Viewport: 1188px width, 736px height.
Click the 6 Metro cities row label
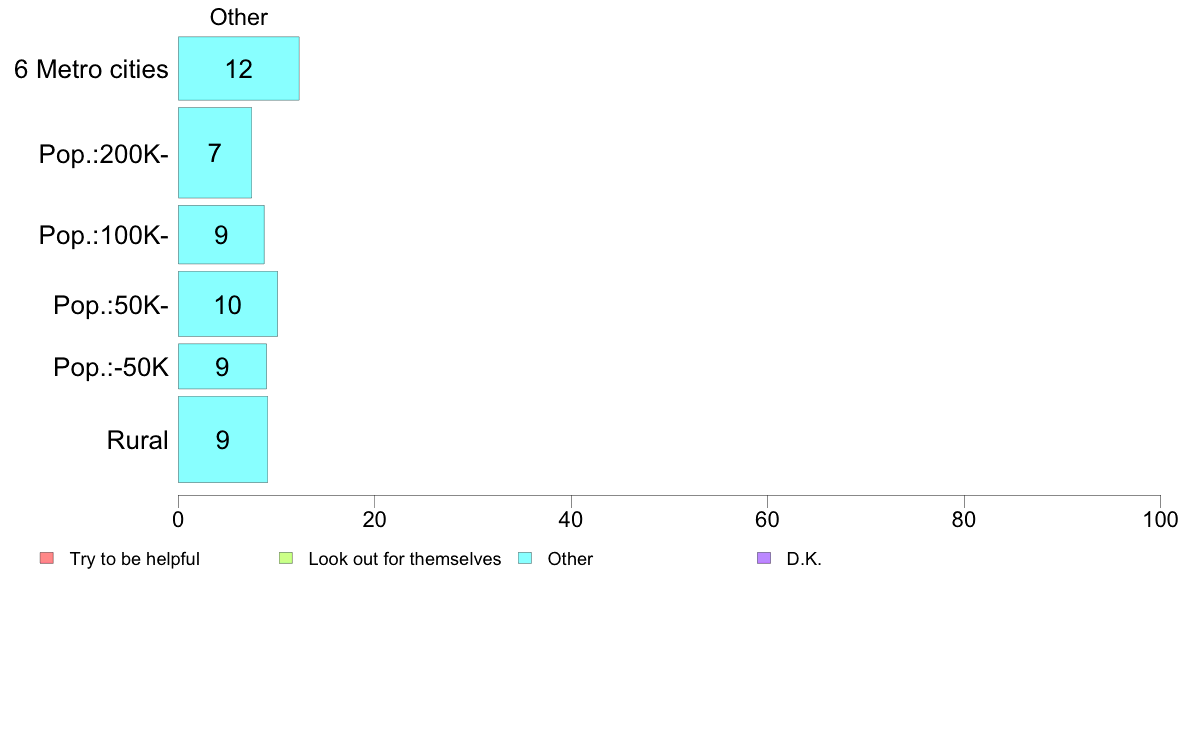tap(91, 69)
